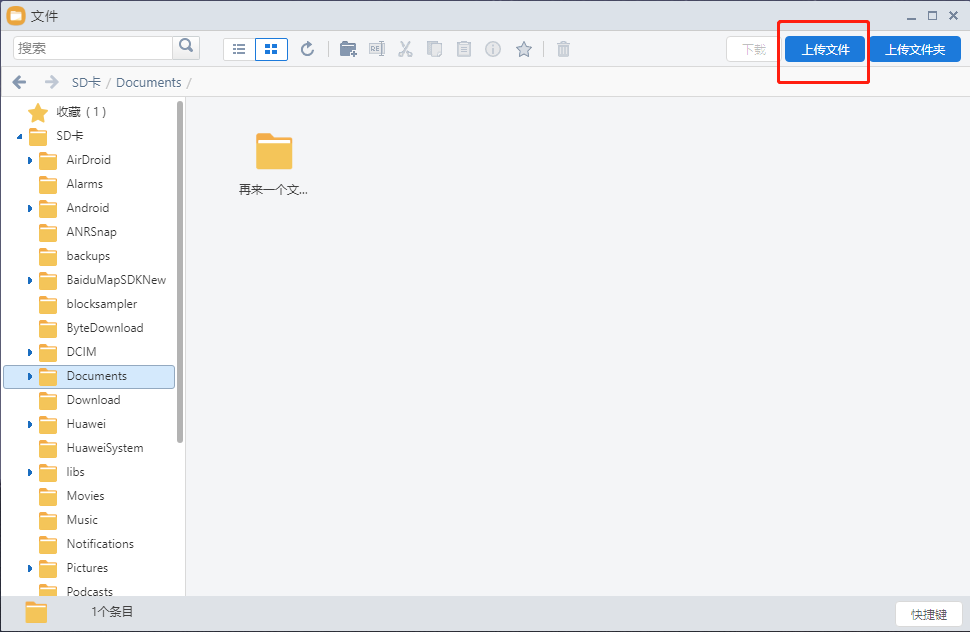Image resolution: width=970 pixels, height=632 pixels.
Task: Collapse the SD卡 root node
Action: (20, 136)
